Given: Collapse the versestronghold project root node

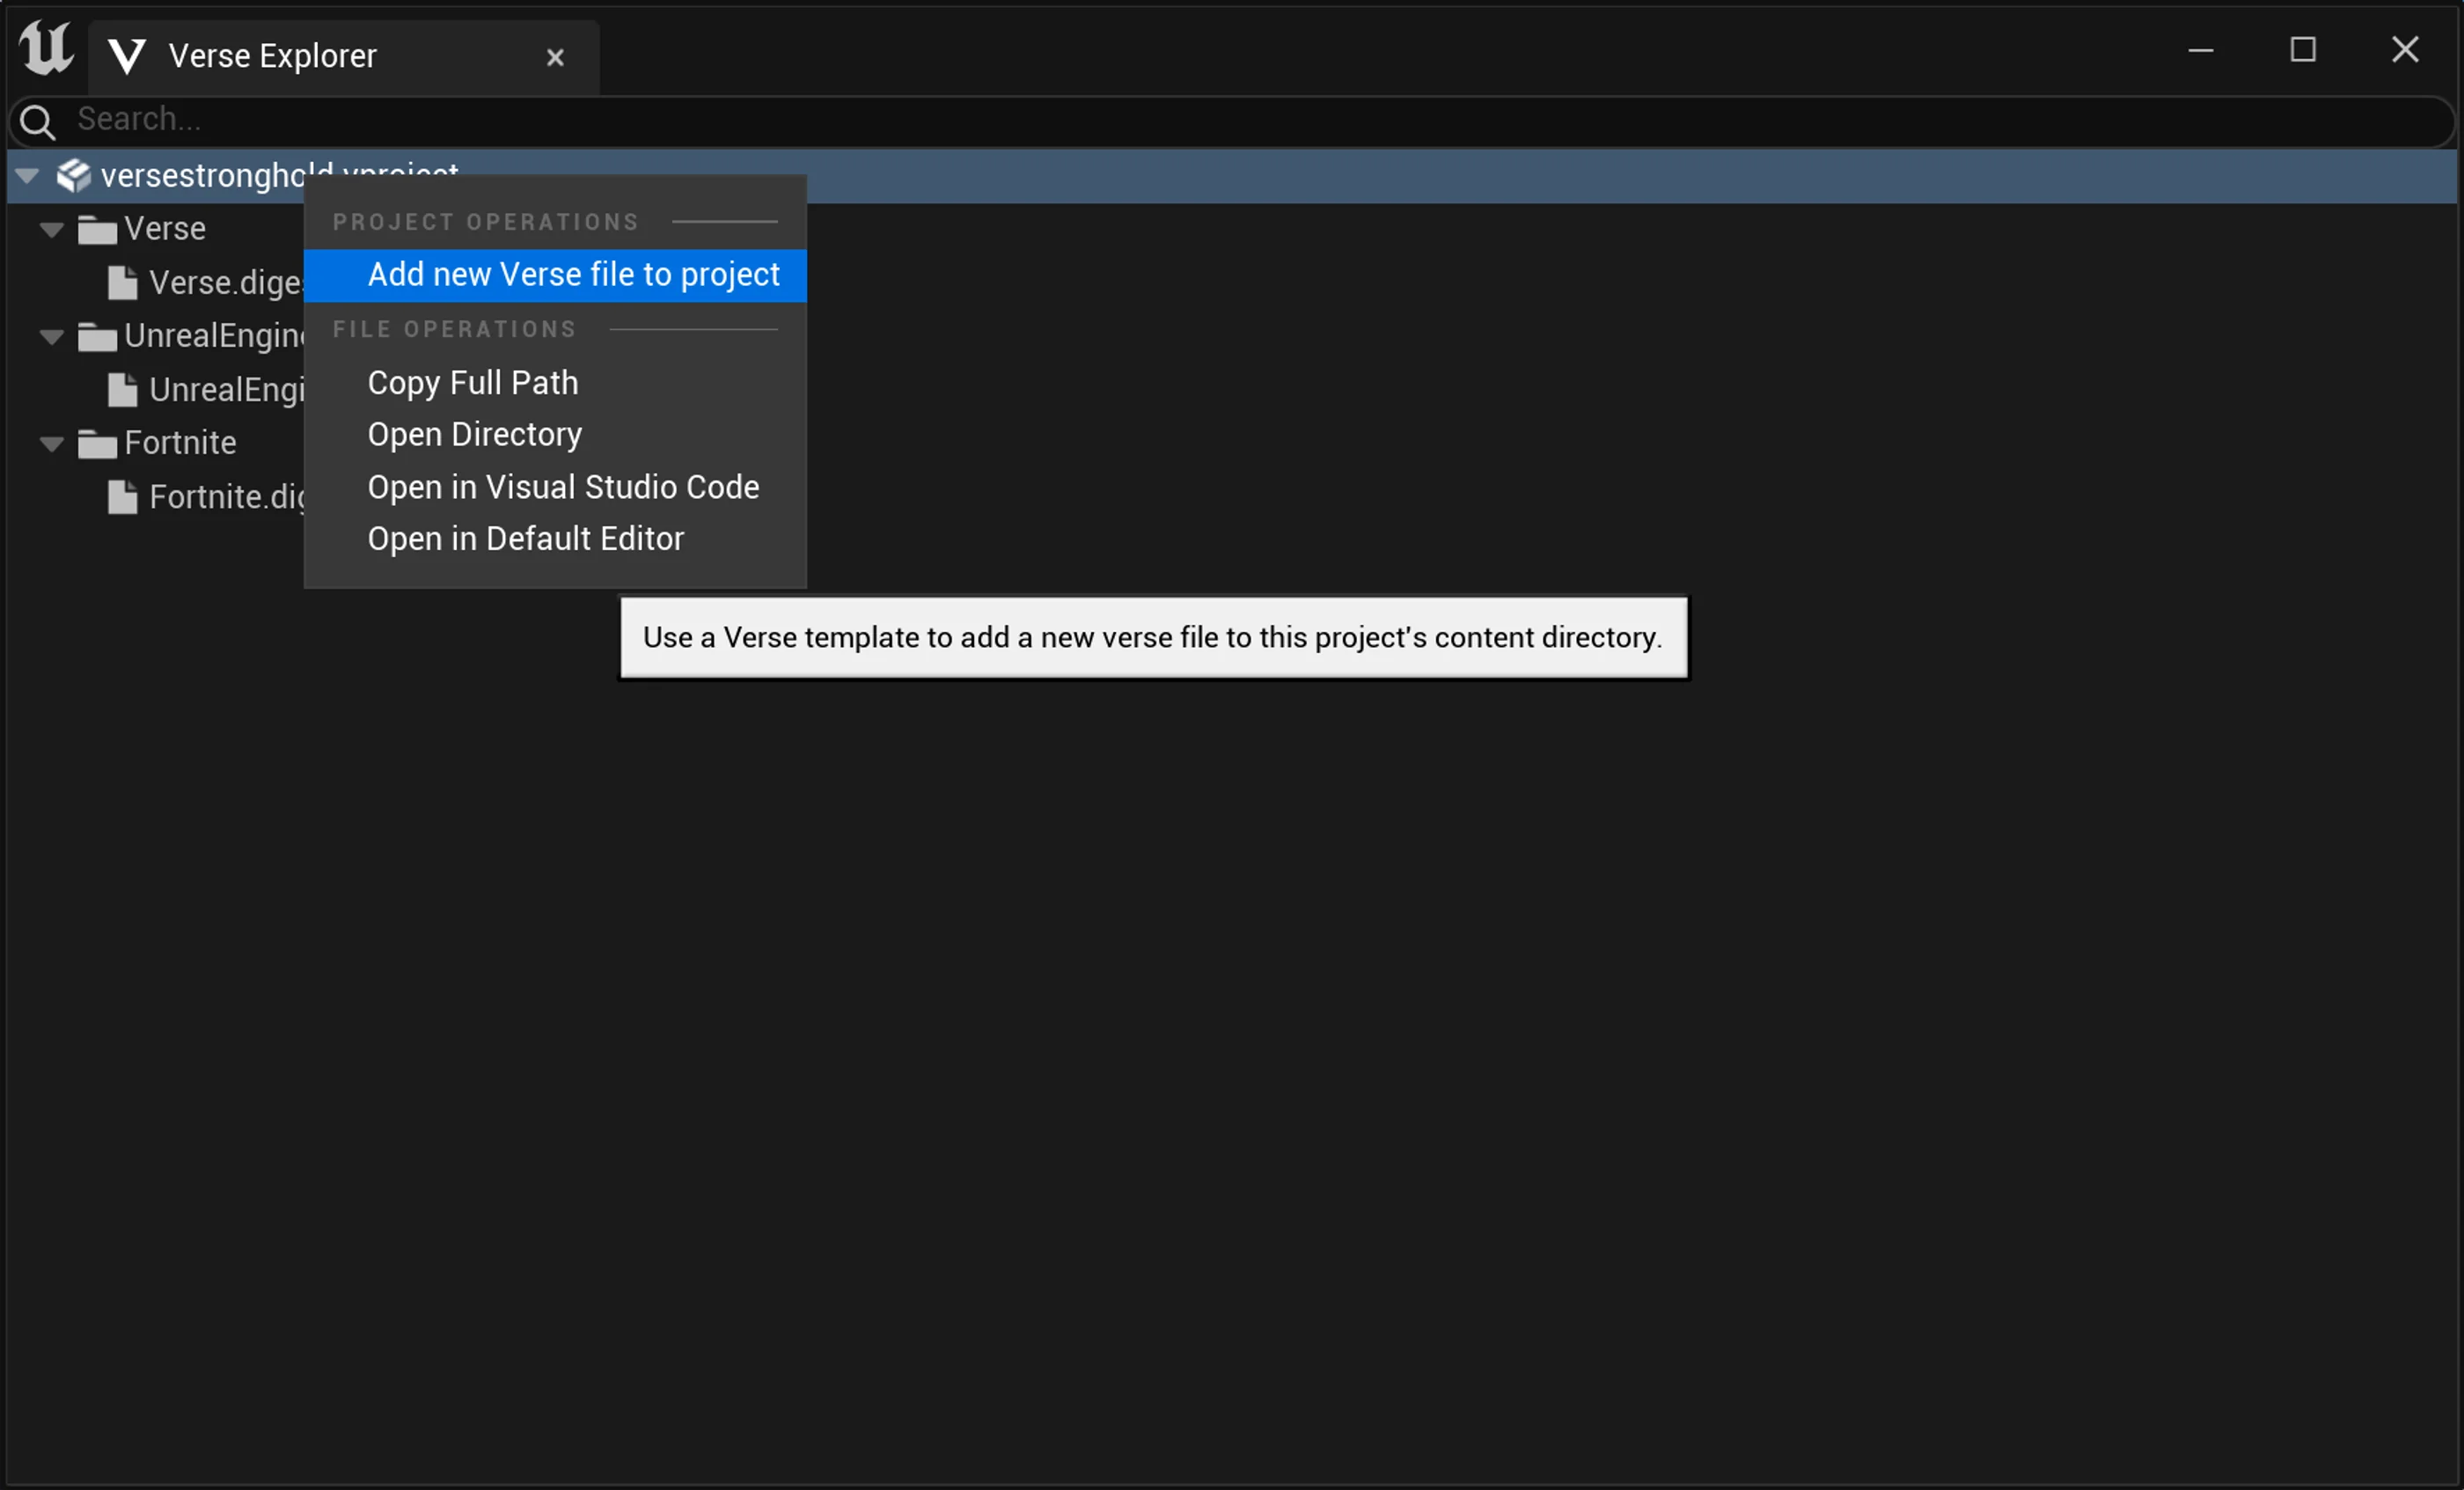Looking at the screenshot, I should (x=27, y=176).
